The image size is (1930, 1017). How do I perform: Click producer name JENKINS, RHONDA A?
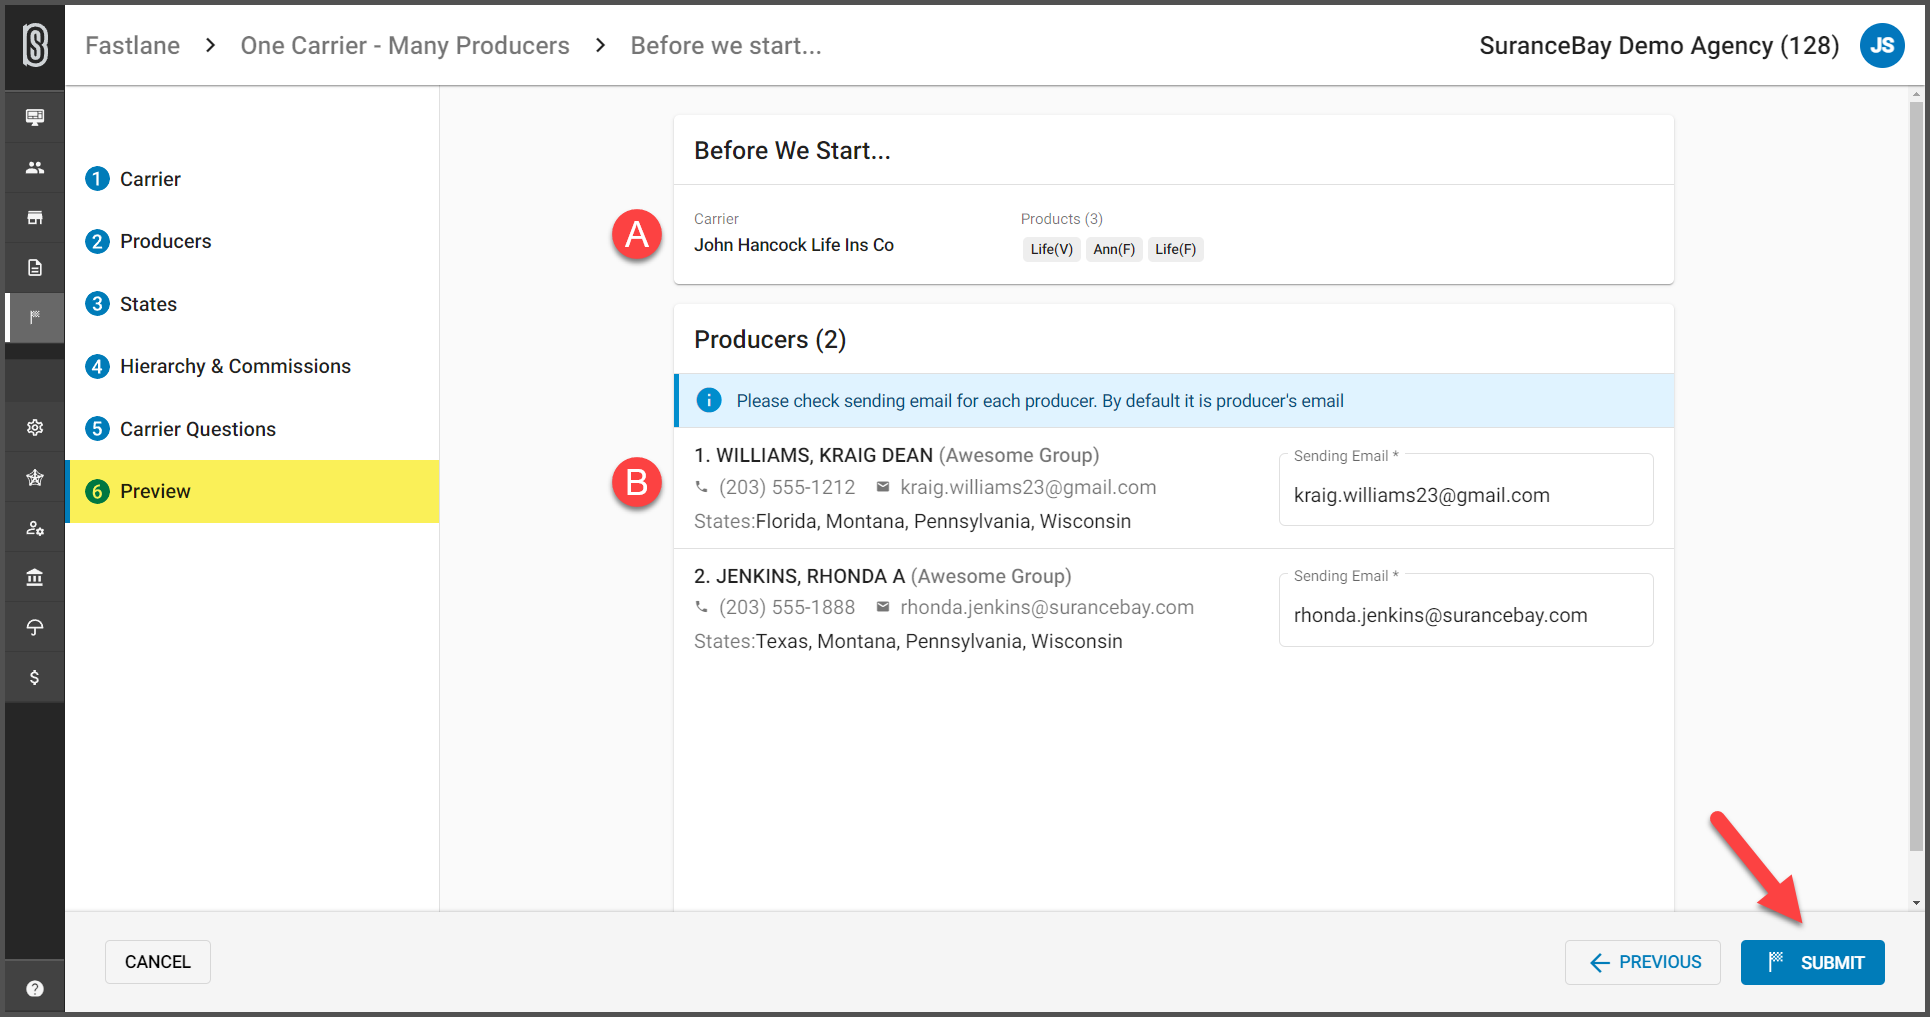pyautogui.click(x=810, y=576)
